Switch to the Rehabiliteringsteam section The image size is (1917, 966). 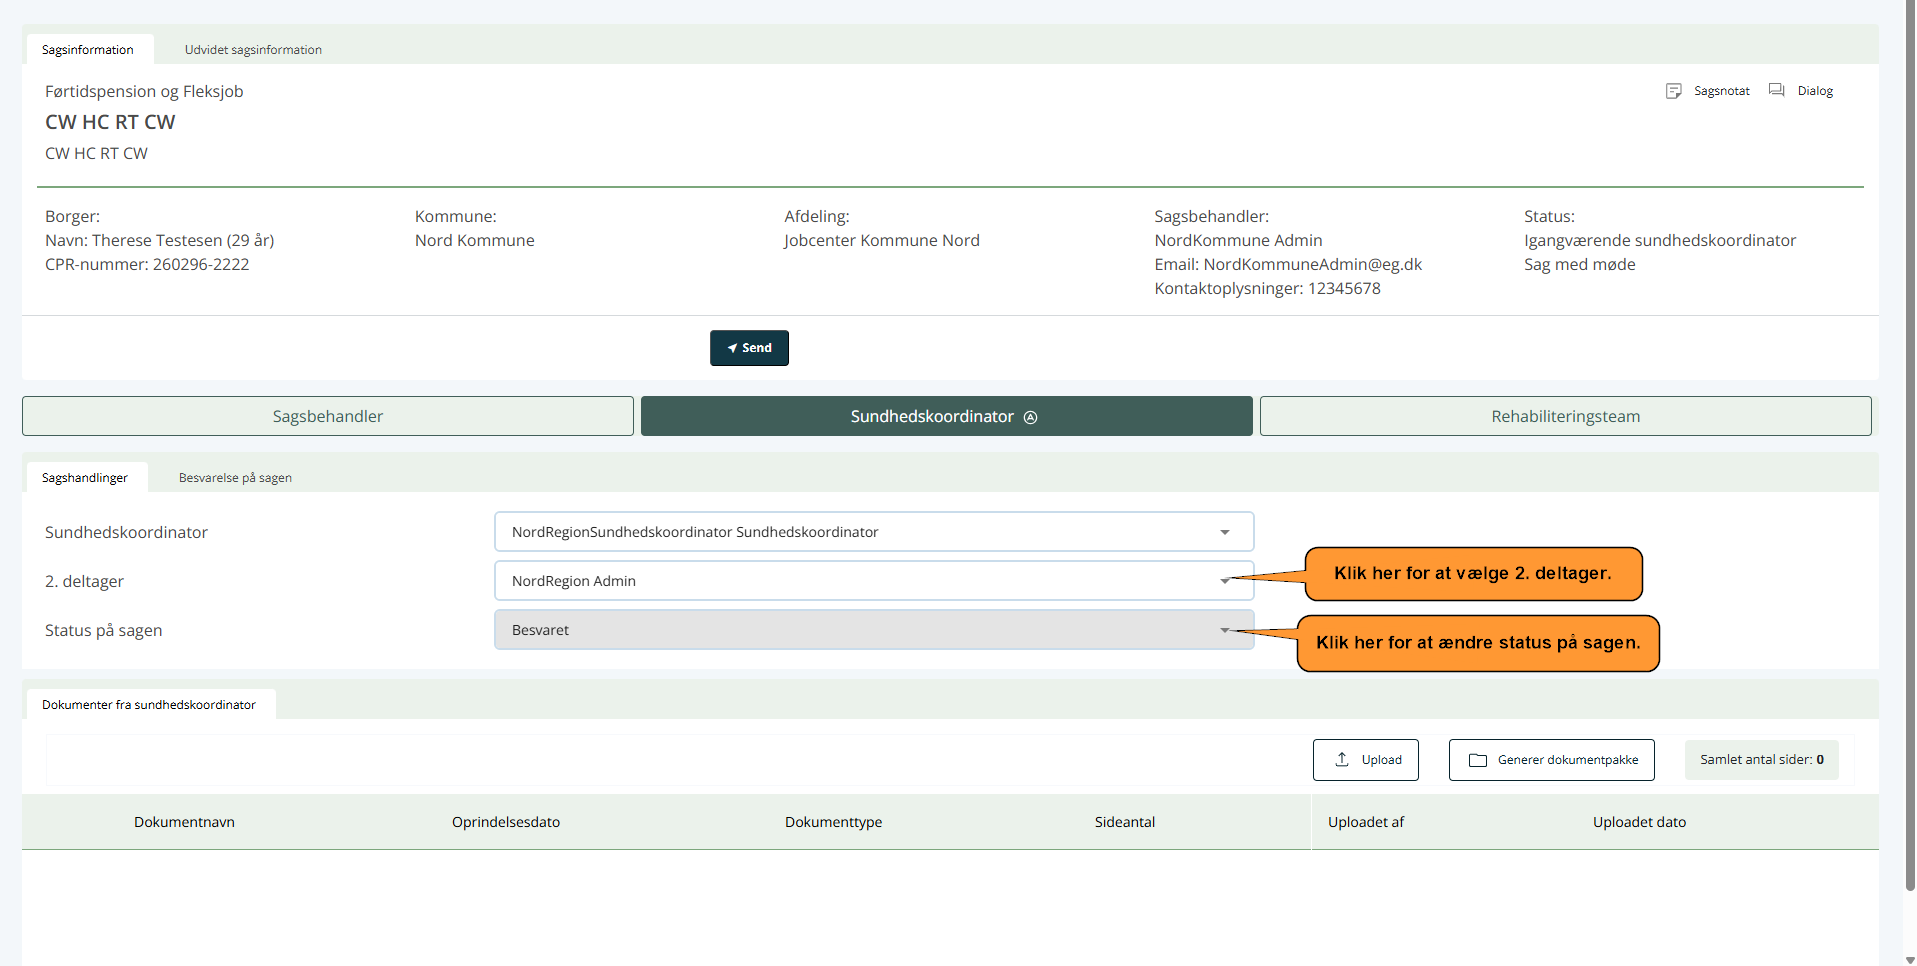pos(1565,416)
